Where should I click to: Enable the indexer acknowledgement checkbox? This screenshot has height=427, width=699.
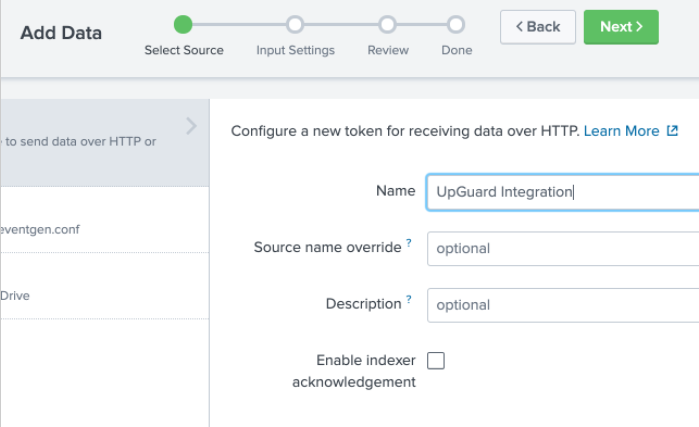pos(436,361)
